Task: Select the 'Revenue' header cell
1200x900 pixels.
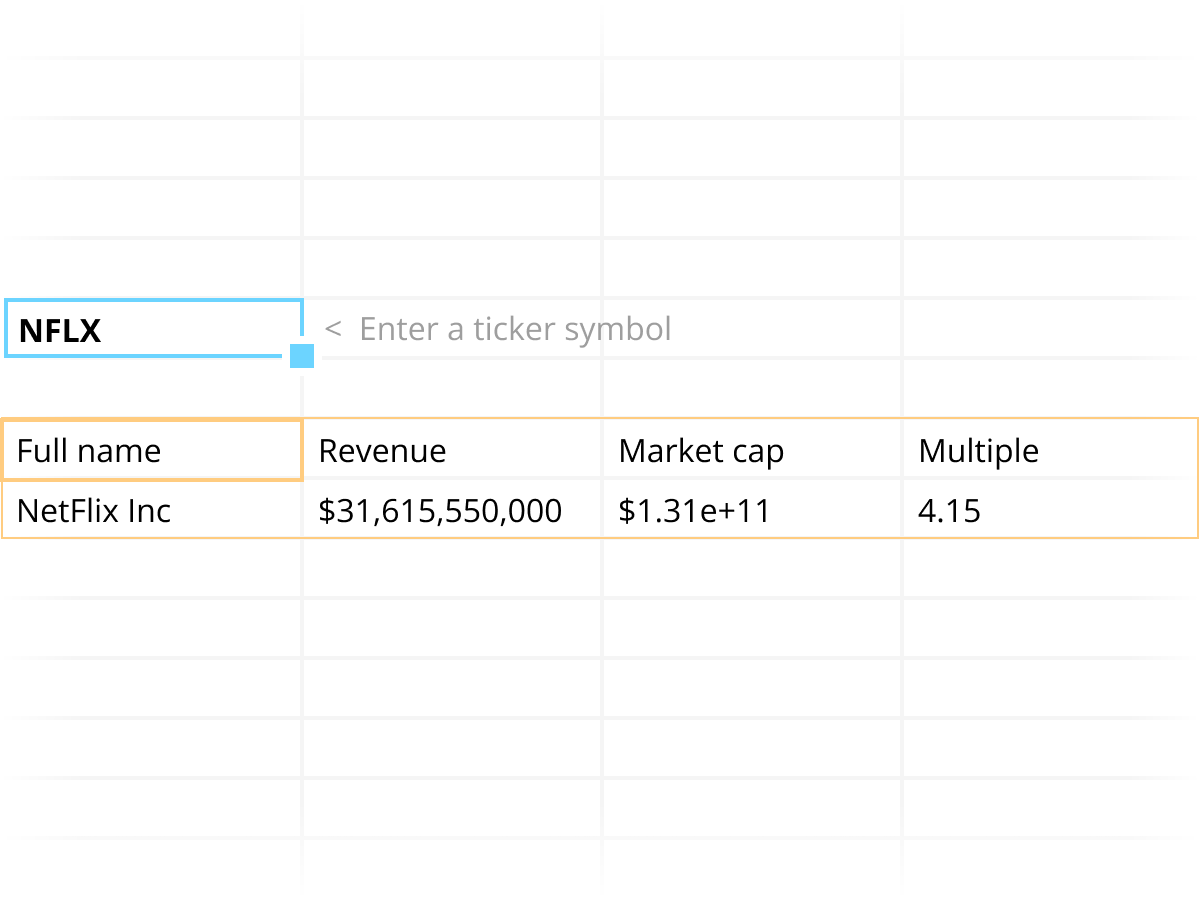Action: point(450,450)
